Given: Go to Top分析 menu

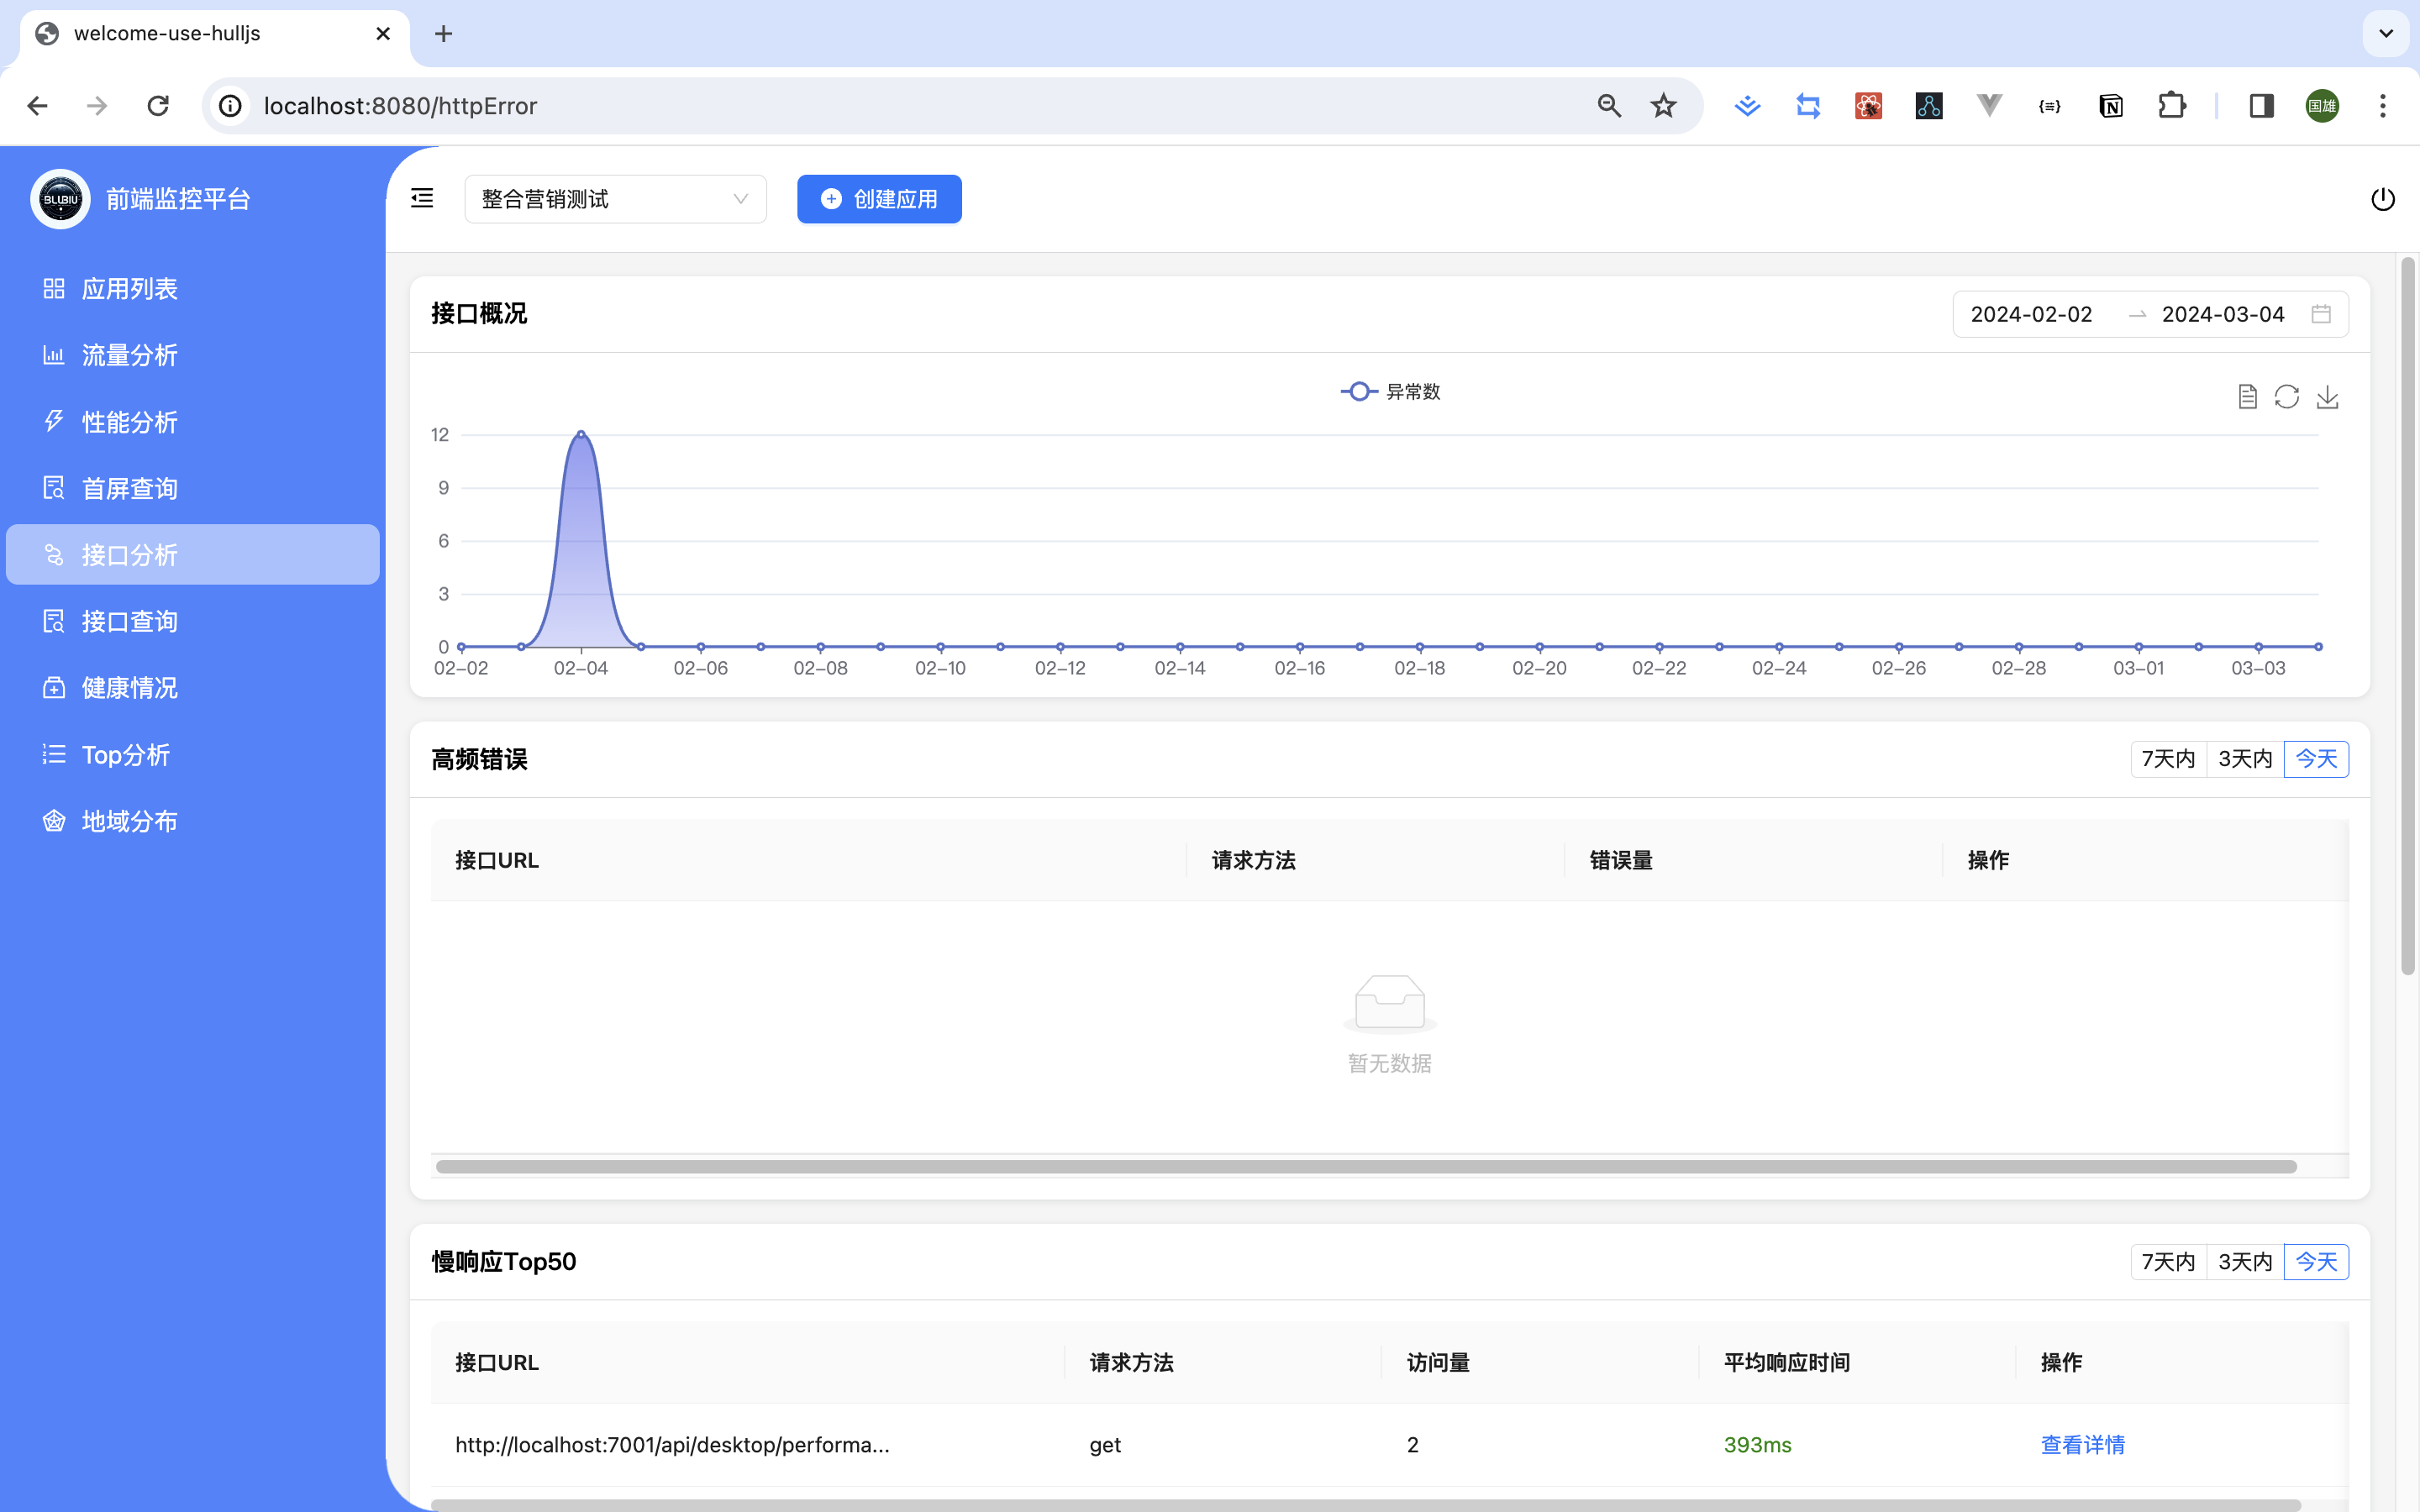Looking at the screenshot, I should click(x=193, y=754).
